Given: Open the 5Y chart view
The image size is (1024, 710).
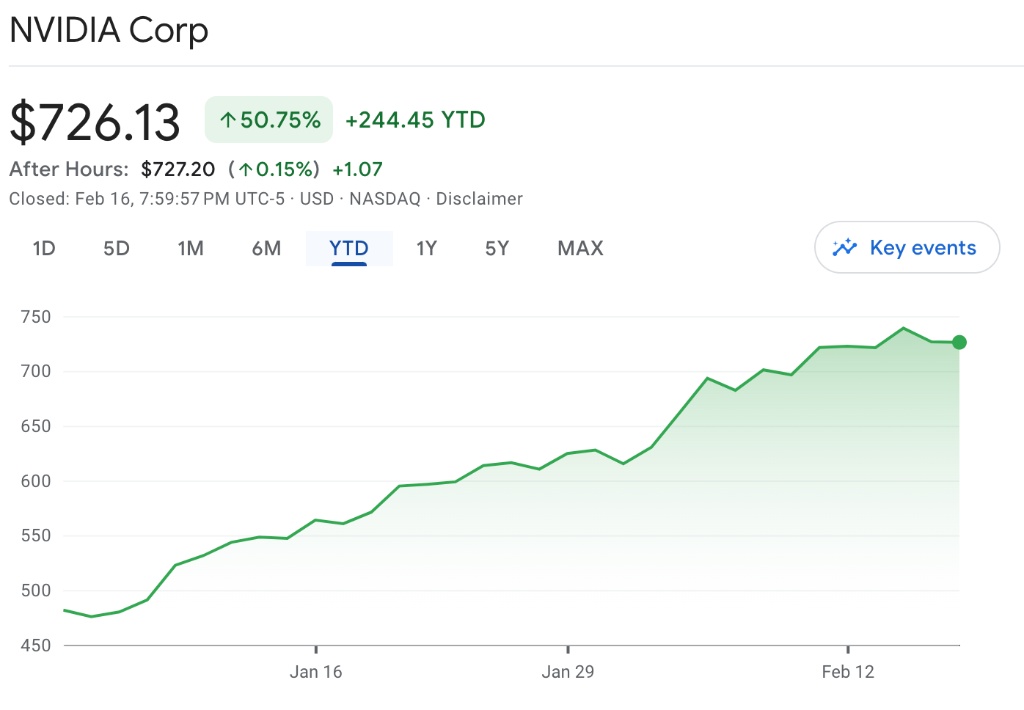Looking at the screenshot, I should [x=497, y=248].
